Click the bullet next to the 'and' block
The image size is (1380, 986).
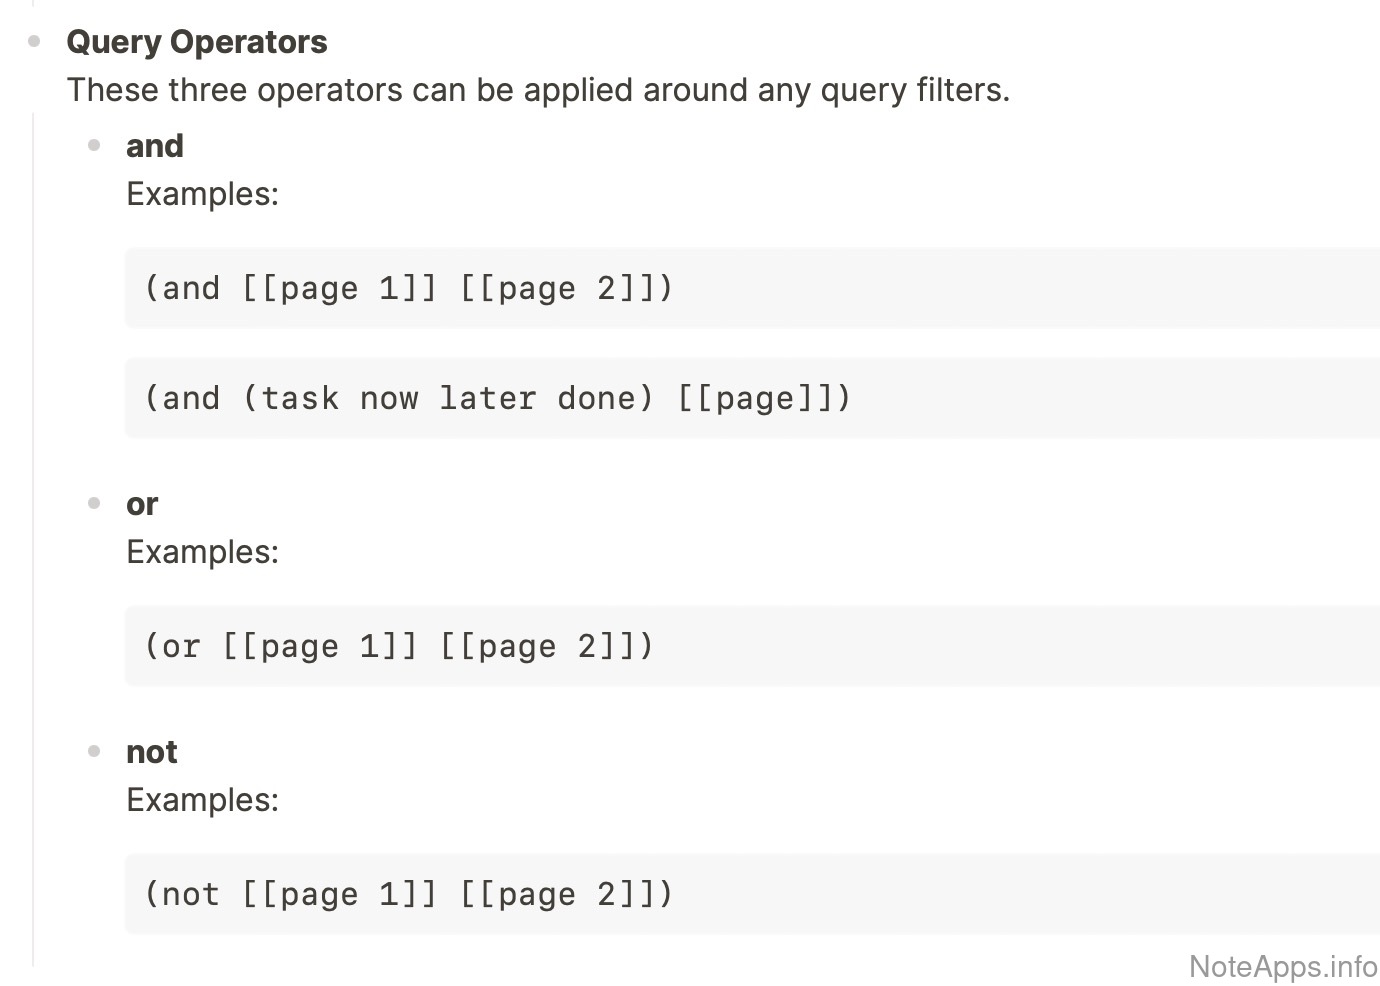(x=95, y=146)
